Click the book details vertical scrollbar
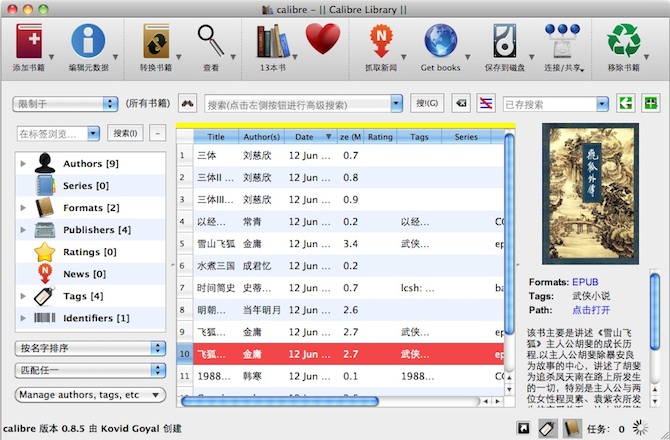This screenshot has height=440, width=670. pyautogui.click(x=655, y=312)
